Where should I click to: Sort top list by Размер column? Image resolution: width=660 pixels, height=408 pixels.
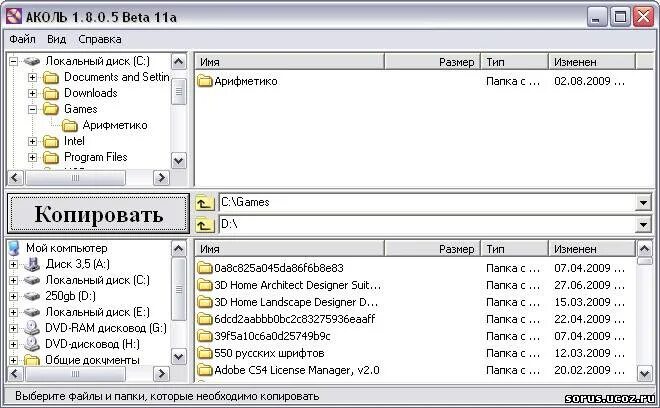click(x=432, y=62)
